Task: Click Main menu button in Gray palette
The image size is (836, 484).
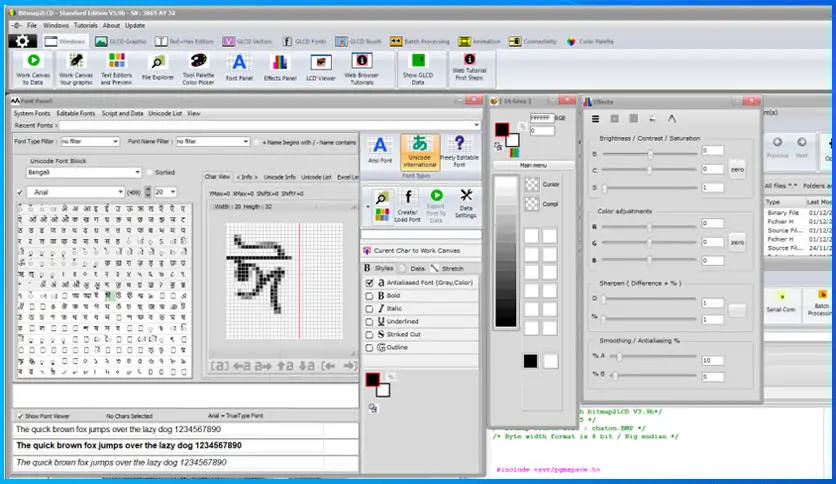Action: [533, 165]
